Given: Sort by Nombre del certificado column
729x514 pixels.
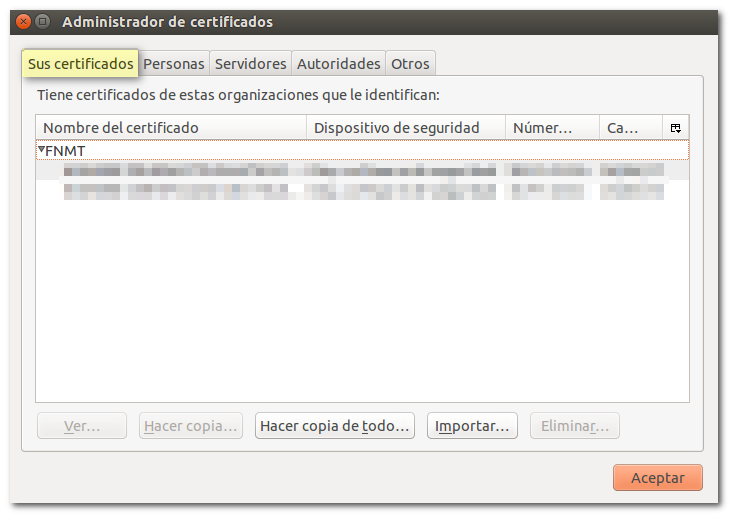Looking at the screenshot, I should pyautogui.click(x=171, y=128).
